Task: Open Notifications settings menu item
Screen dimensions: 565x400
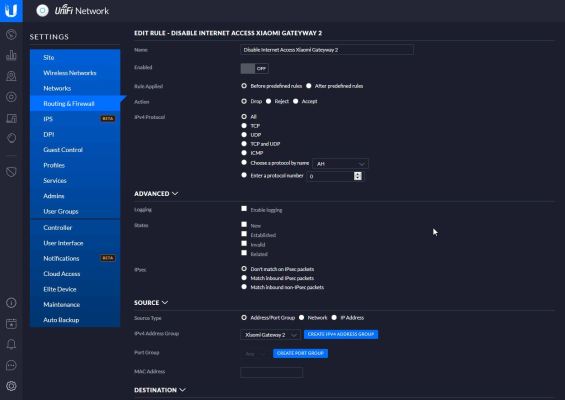Action: pyautogui.click(x=75, y=258)
